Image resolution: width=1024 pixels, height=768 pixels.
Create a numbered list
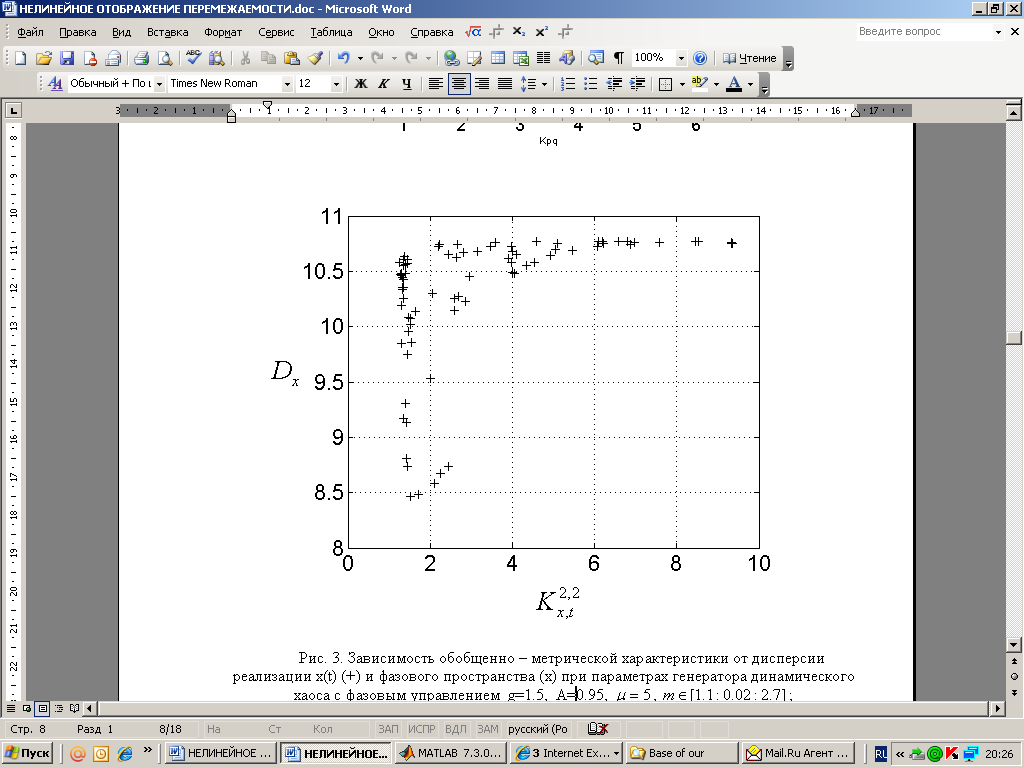tap(568, 84)
